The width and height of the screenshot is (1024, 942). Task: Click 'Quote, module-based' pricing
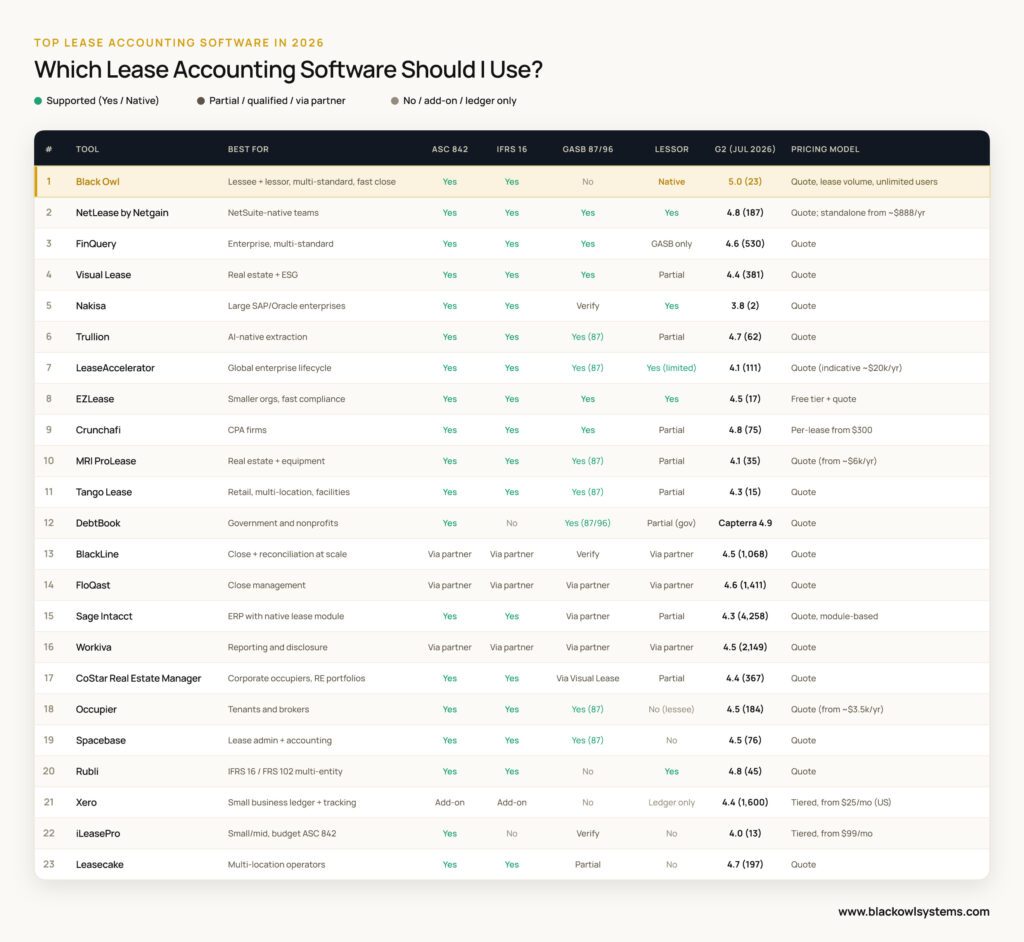tap(834, 616)
